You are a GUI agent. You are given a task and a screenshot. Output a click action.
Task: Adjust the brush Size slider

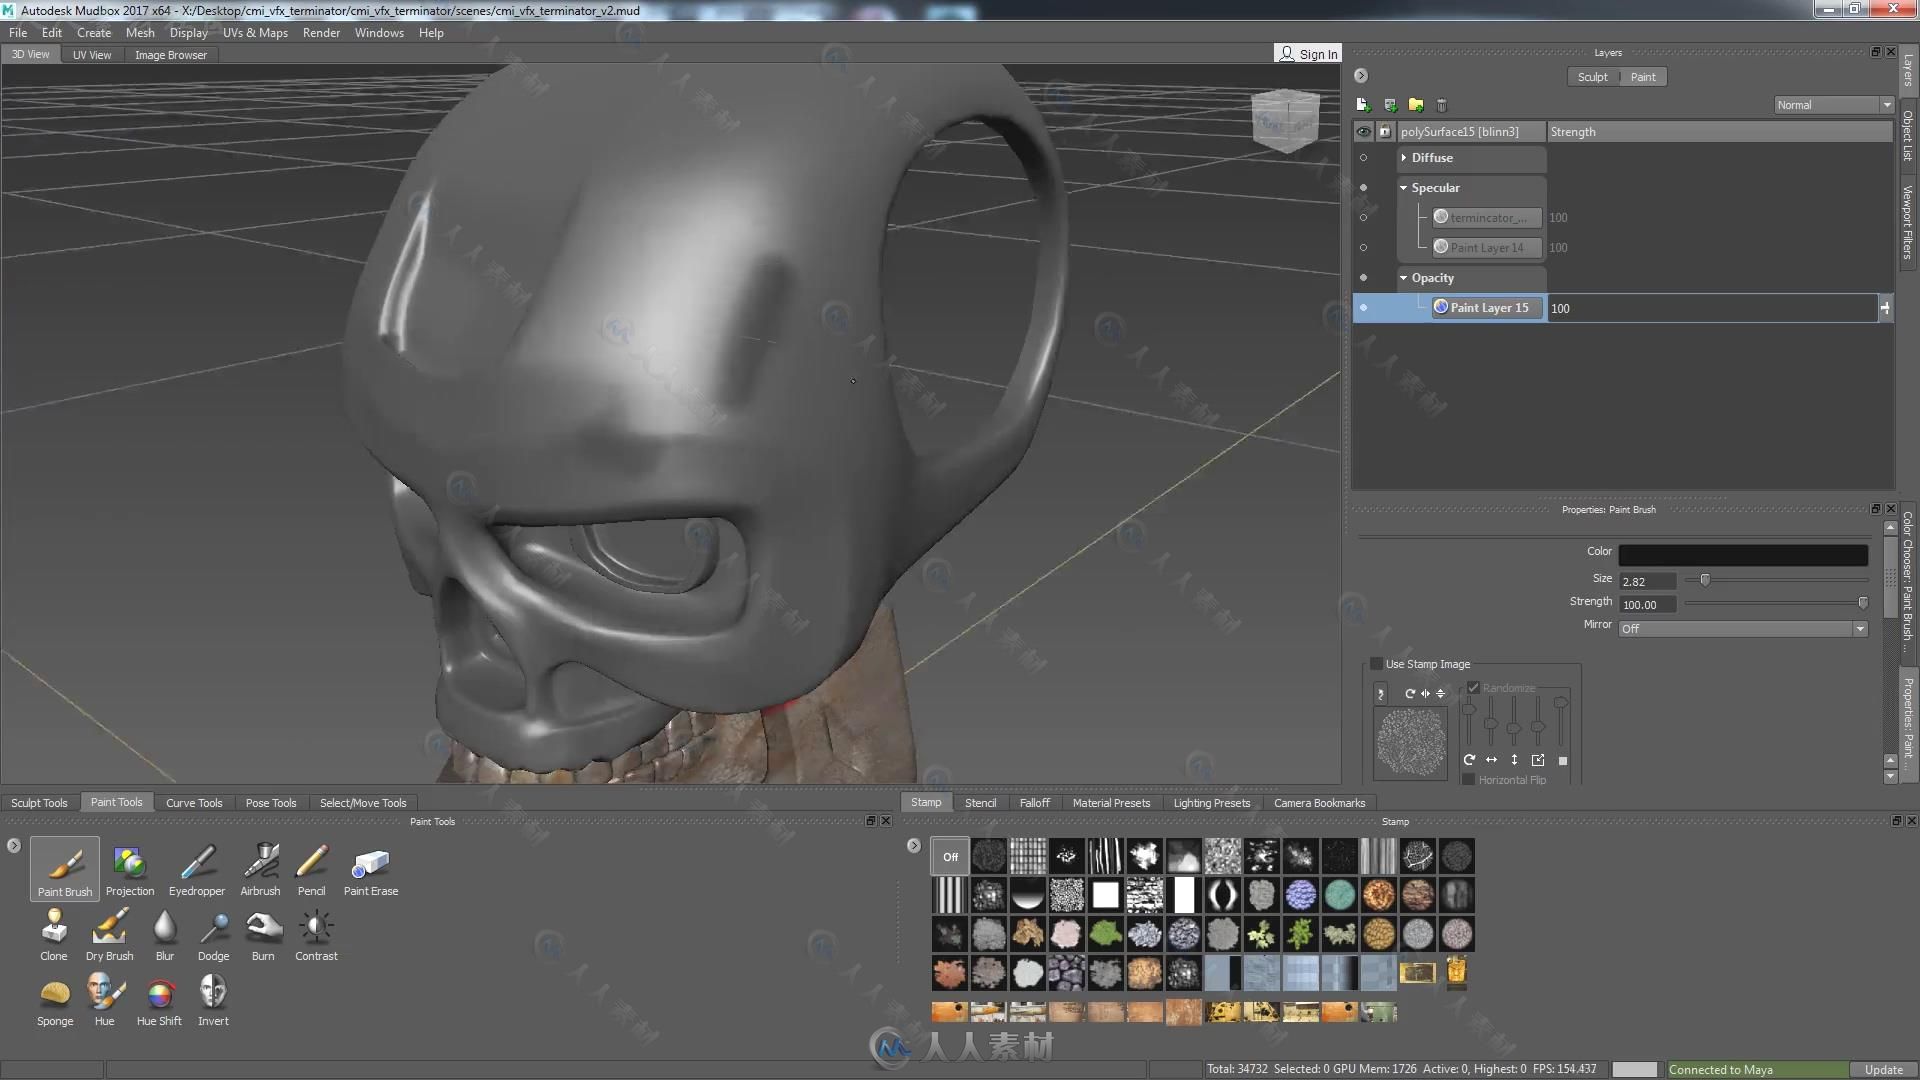[1705, 580]
